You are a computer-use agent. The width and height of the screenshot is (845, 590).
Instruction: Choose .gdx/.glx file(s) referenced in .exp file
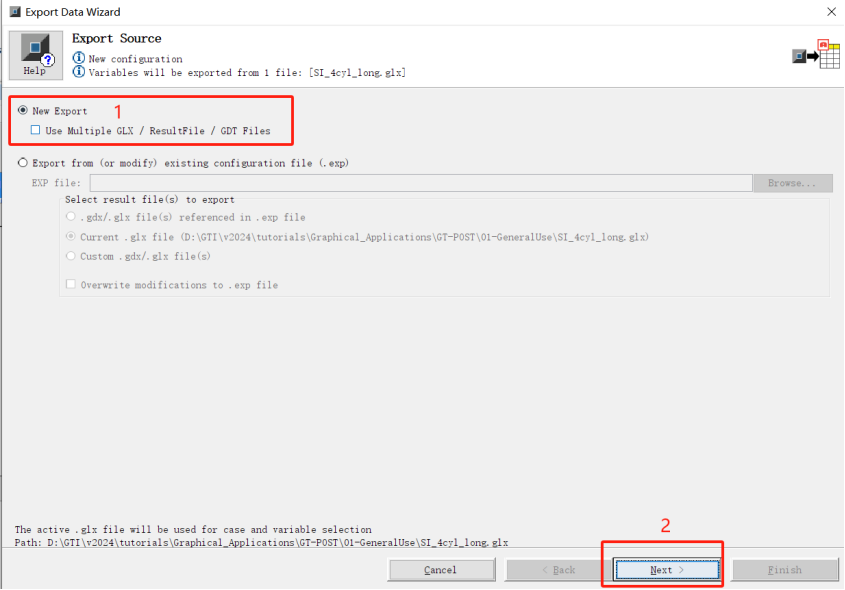[x=71, y=217]
